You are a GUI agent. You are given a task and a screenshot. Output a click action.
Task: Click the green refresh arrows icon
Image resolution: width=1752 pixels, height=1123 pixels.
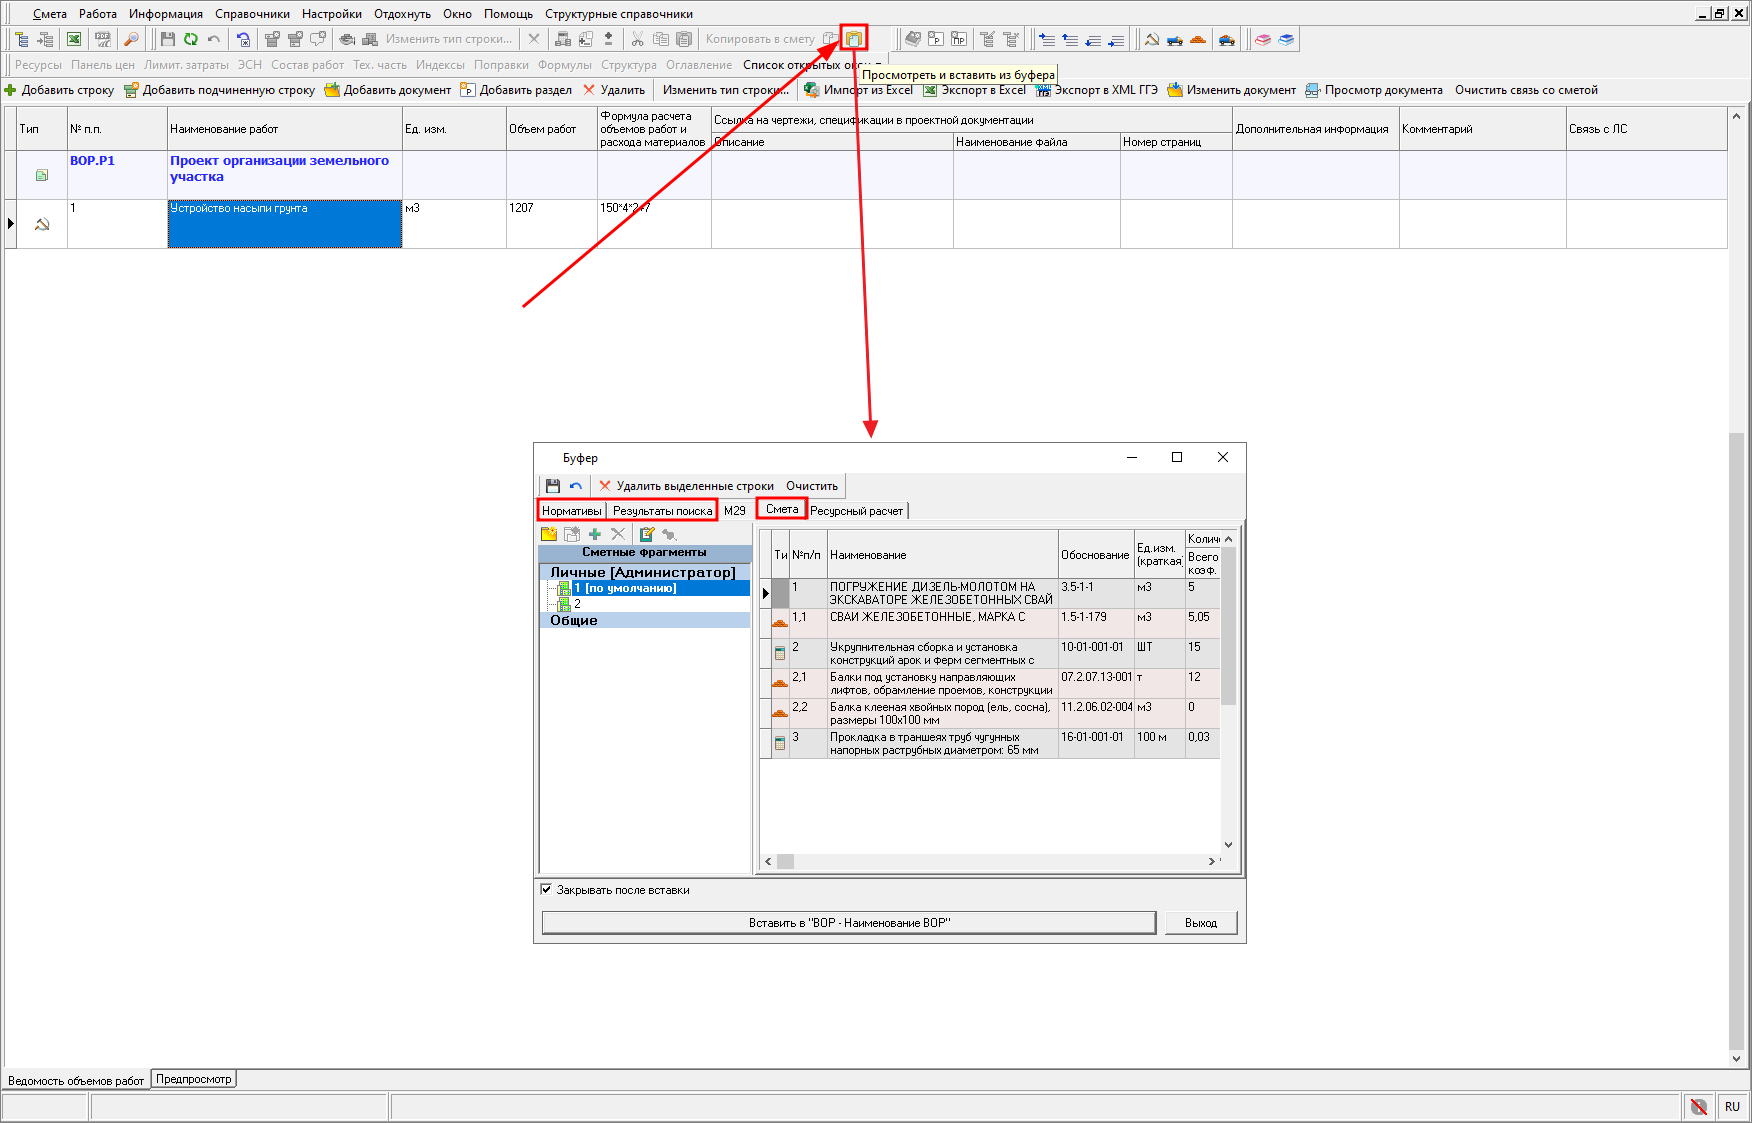190,39
